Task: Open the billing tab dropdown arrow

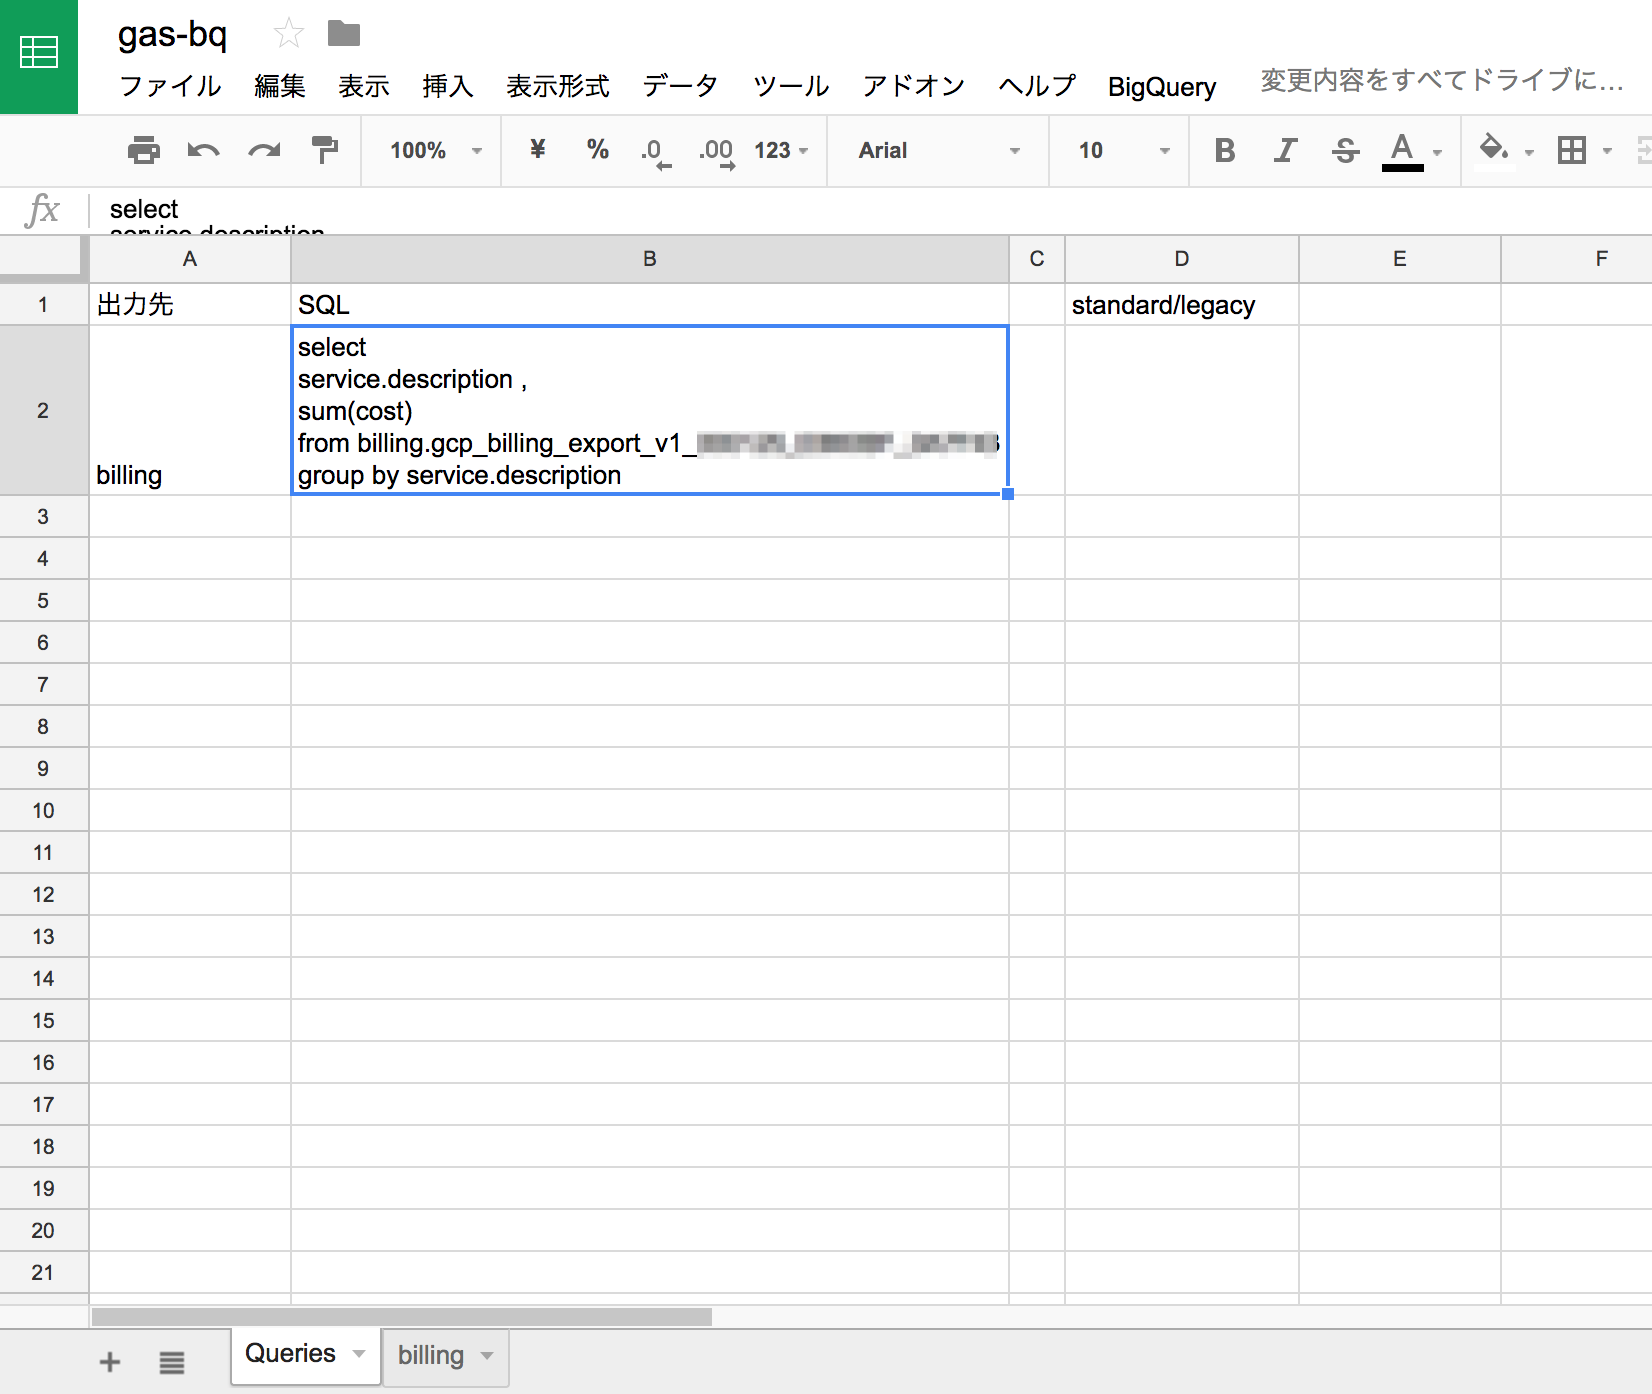Action: [487, 1356]
